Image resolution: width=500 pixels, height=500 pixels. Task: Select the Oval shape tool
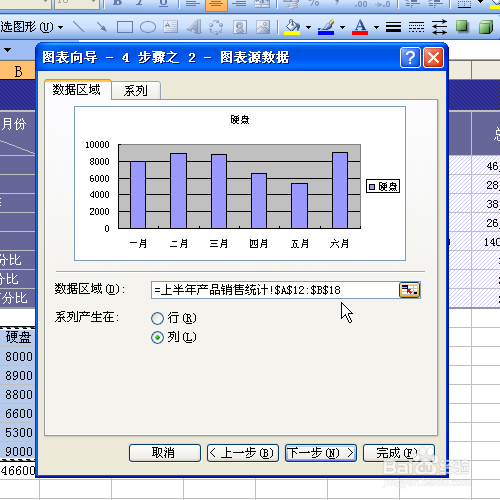pos(148,27)
